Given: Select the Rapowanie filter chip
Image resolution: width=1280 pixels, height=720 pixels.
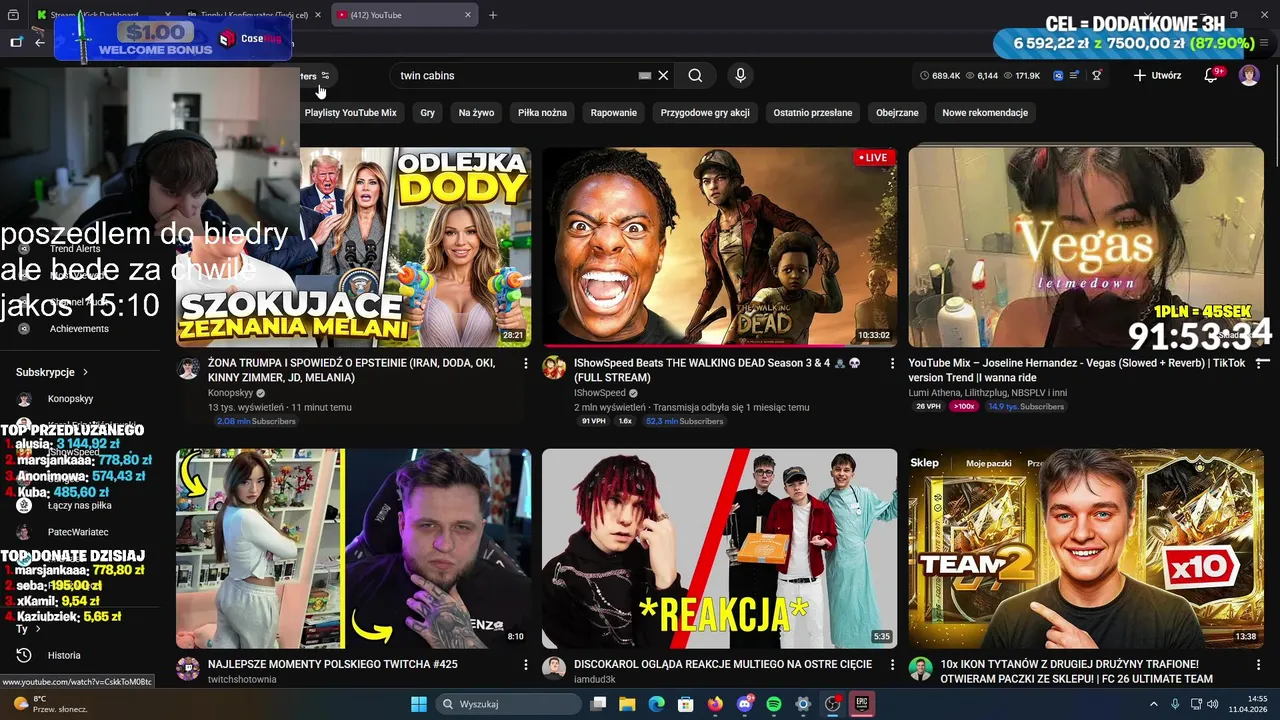Looking at the screenshot, I should pyautogui.click(x=613, y=113).
